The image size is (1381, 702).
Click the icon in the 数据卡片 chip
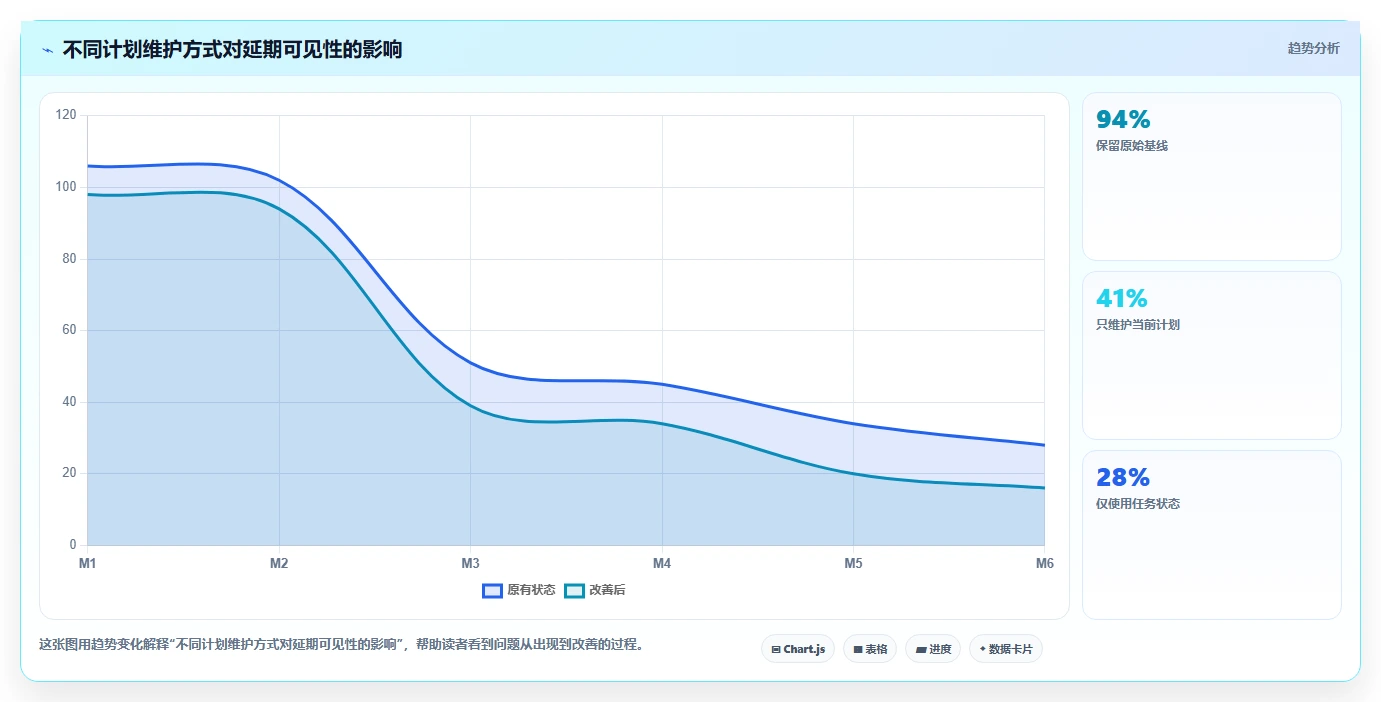(x=983, y=650)
